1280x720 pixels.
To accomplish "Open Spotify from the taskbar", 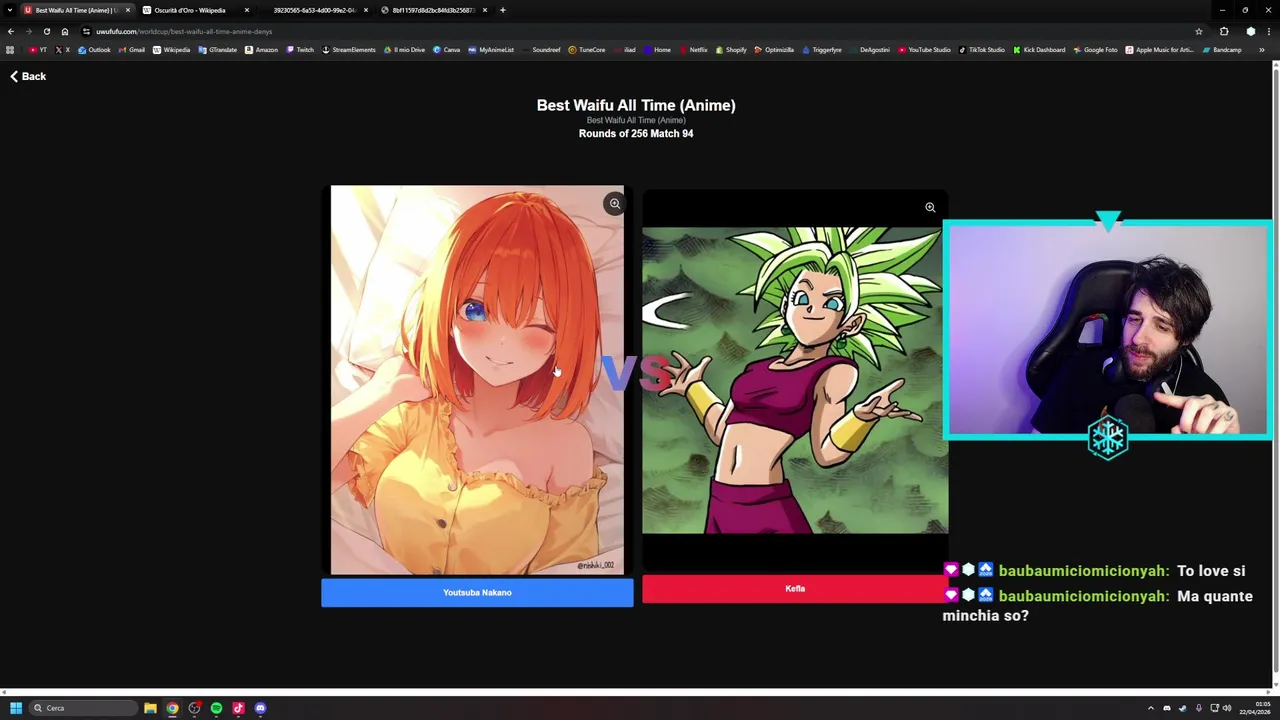I will click(216, 708).
